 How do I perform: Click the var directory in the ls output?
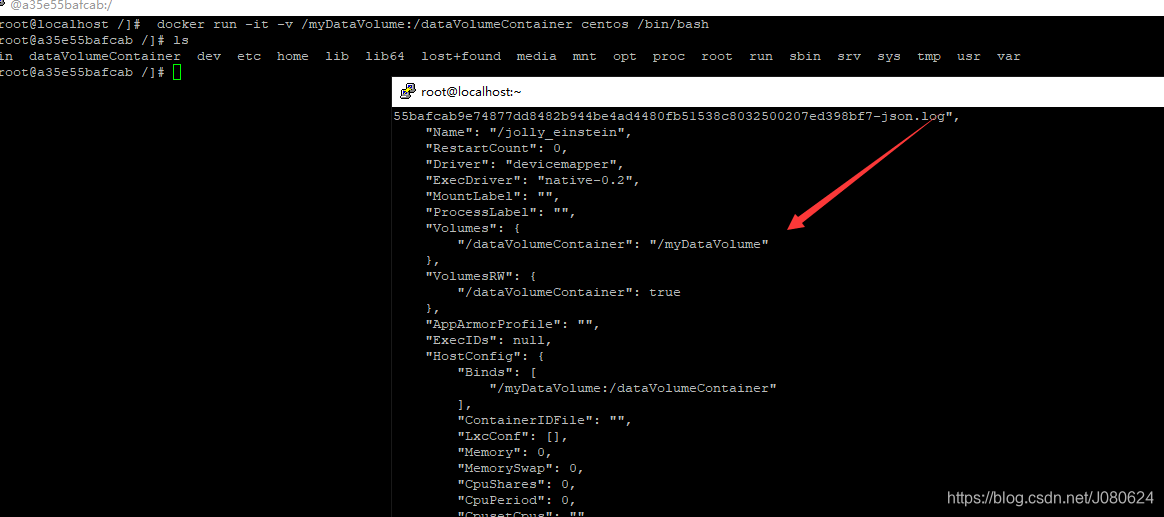coord(1008,56)
